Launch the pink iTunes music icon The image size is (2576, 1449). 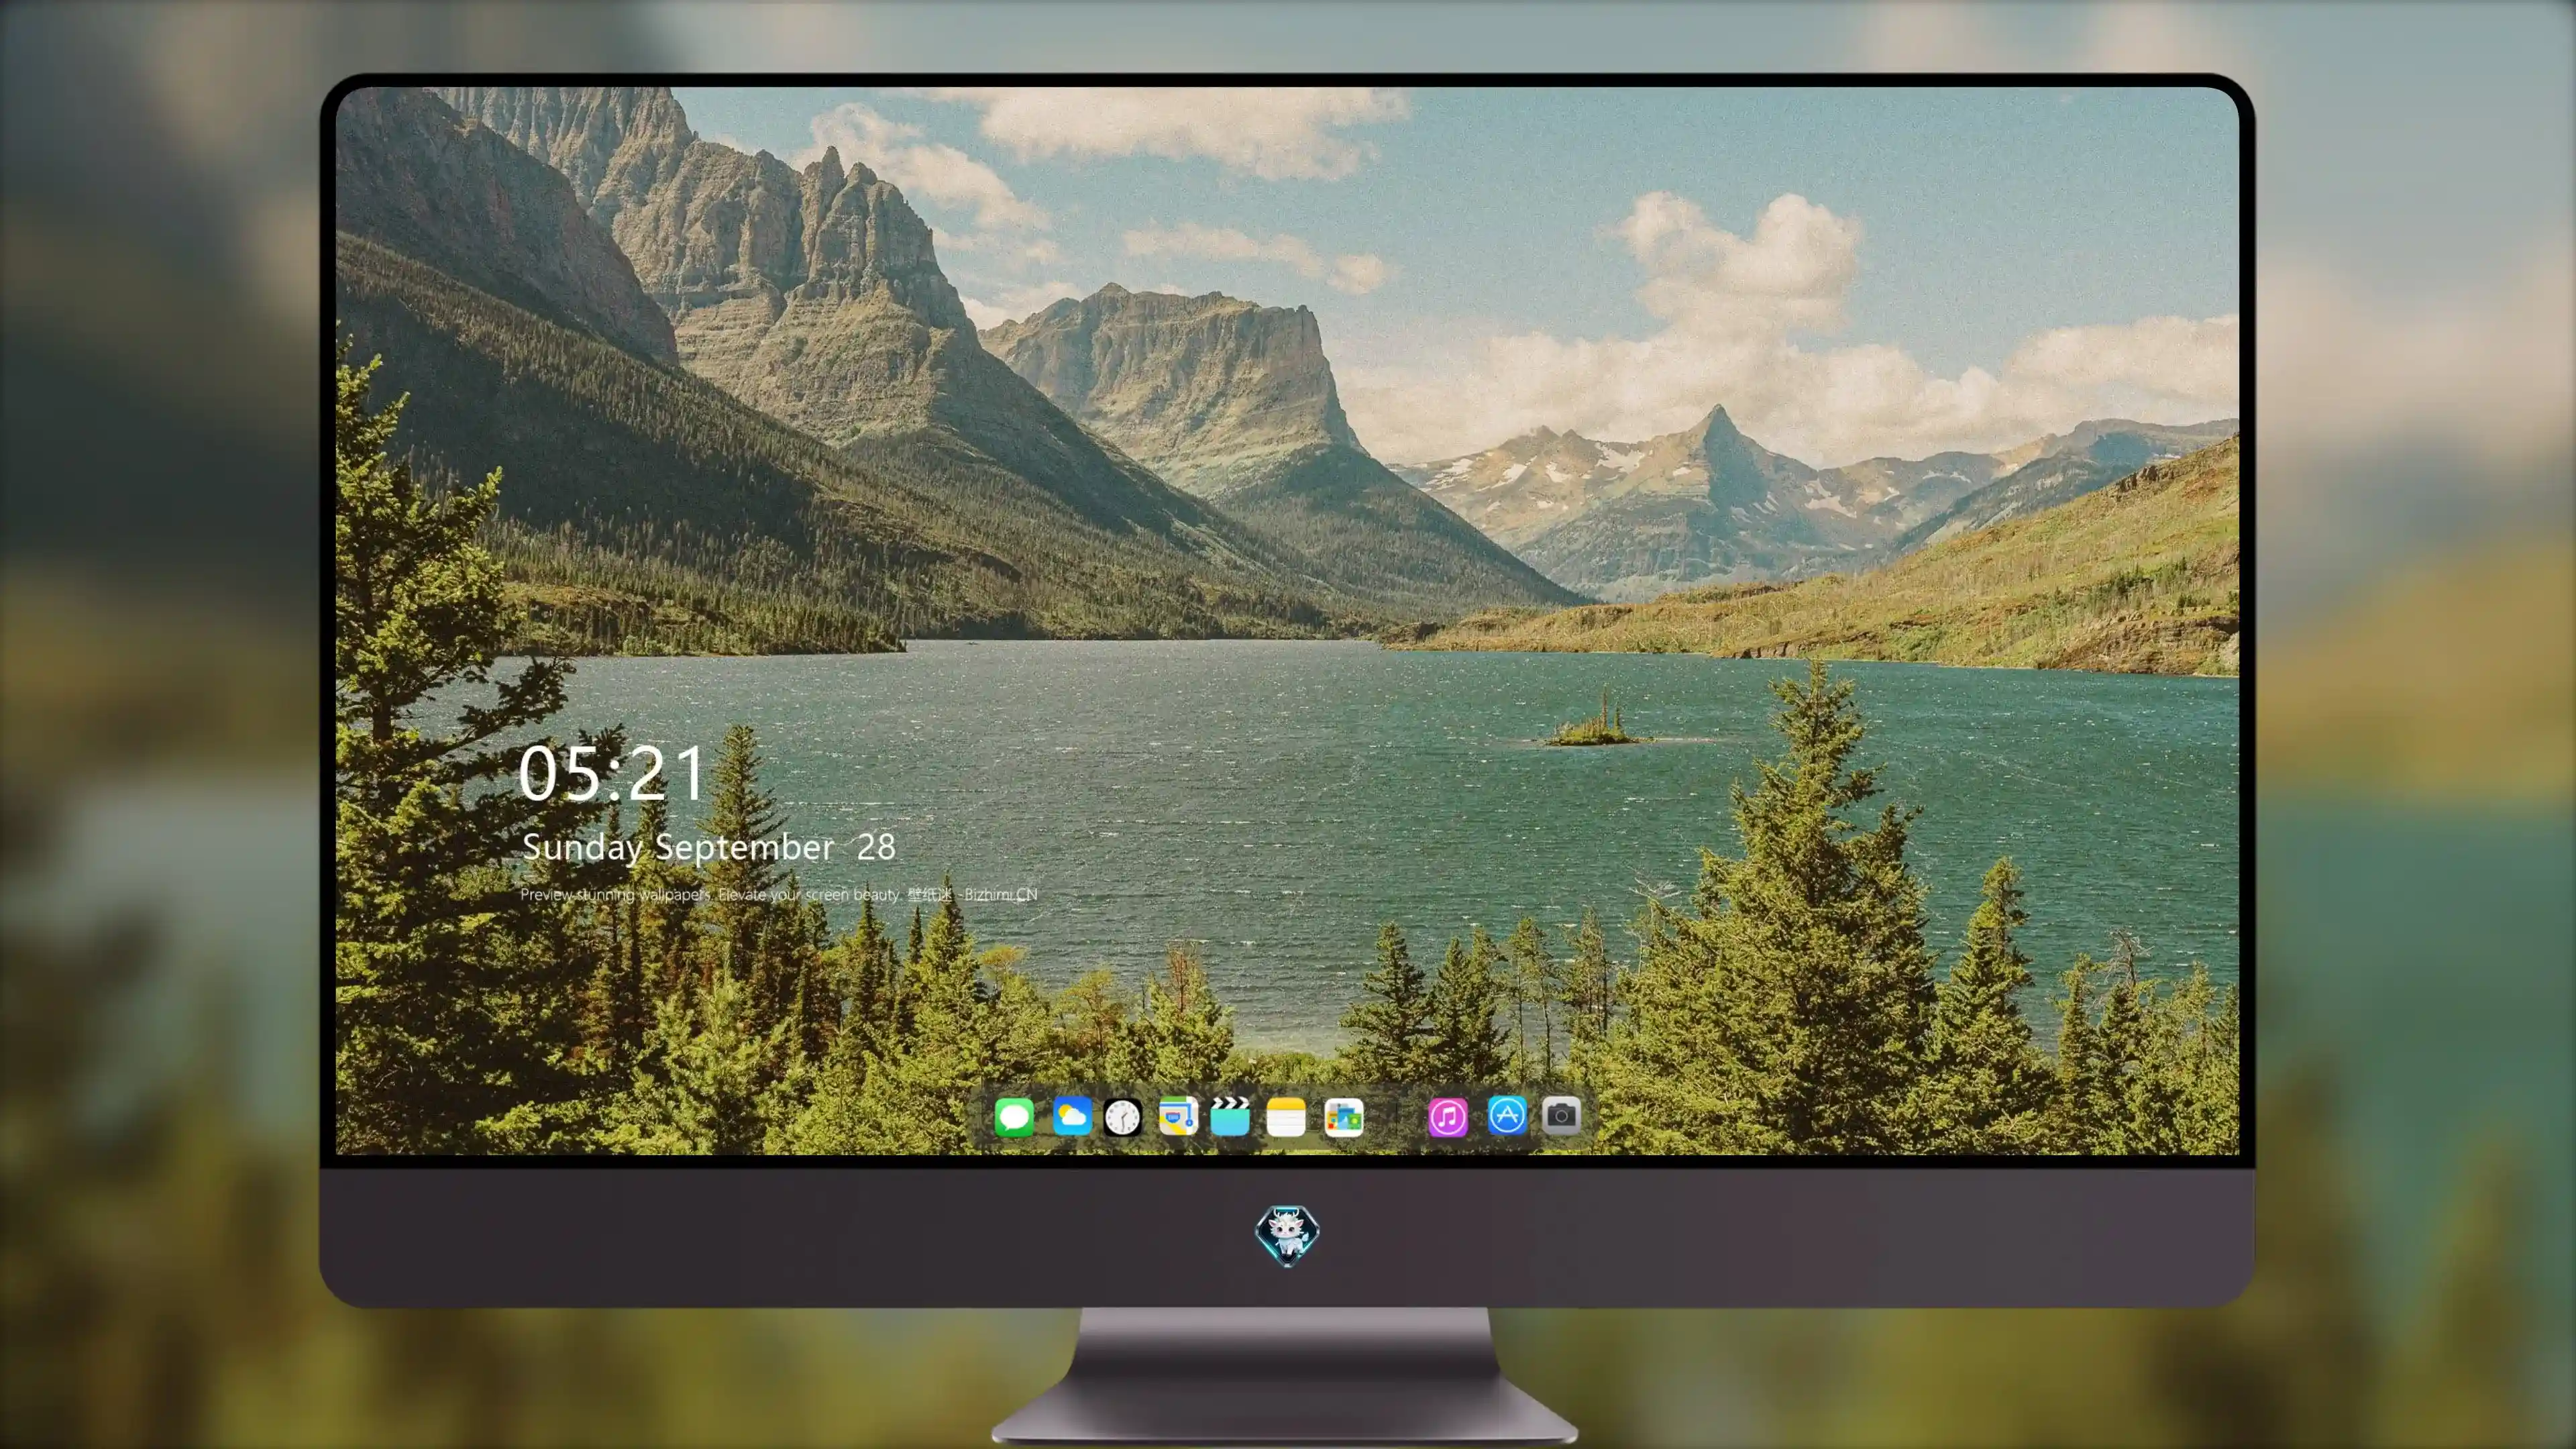[1447, 1116]
